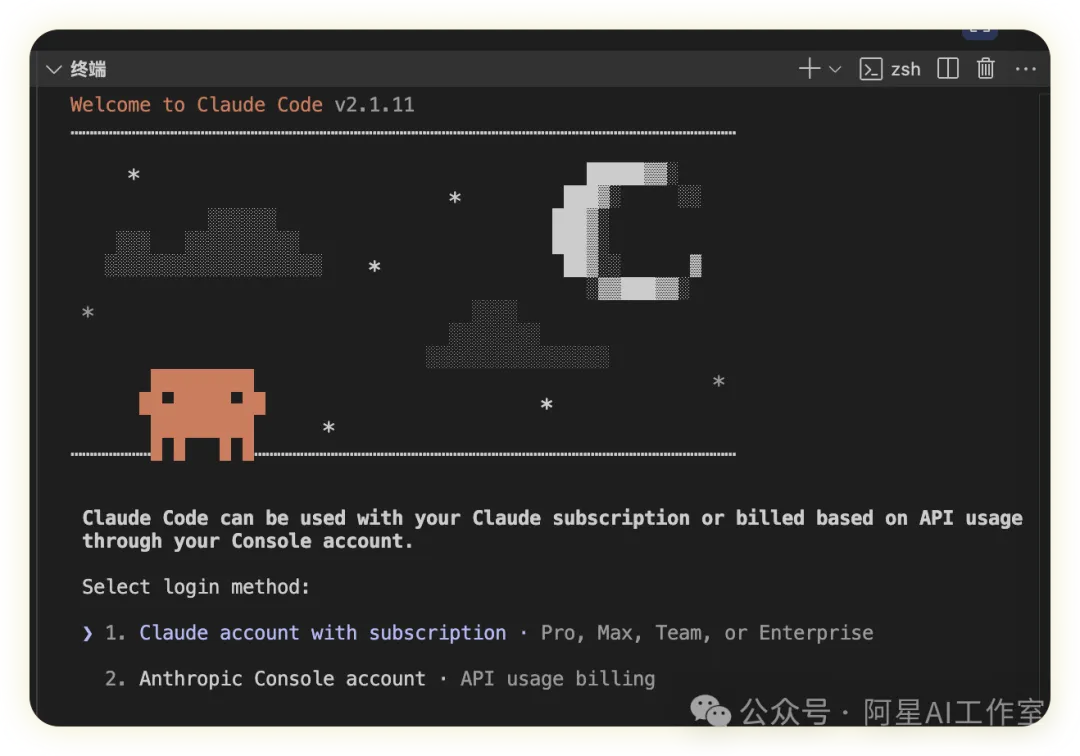Click the Pro, Max, Team, or Enterprise text
Screen dimensions: 1080x756
[706, 633]
